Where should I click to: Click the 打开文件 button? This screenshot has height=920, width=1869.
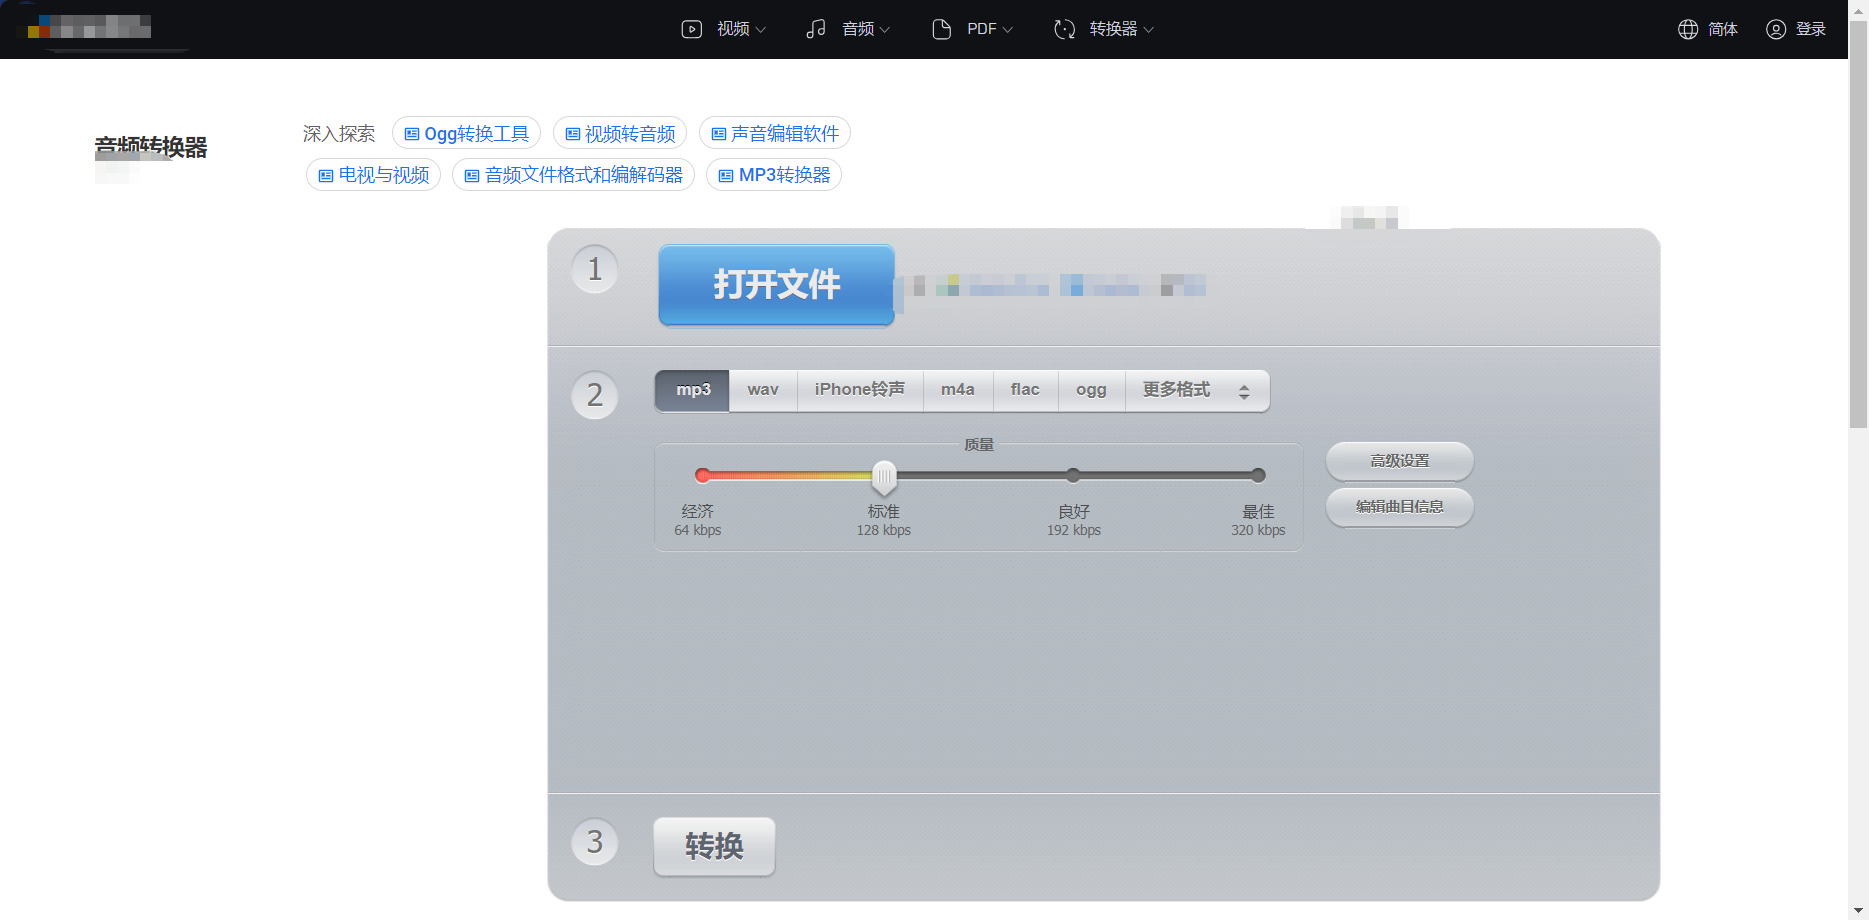(x=776, y=285)
